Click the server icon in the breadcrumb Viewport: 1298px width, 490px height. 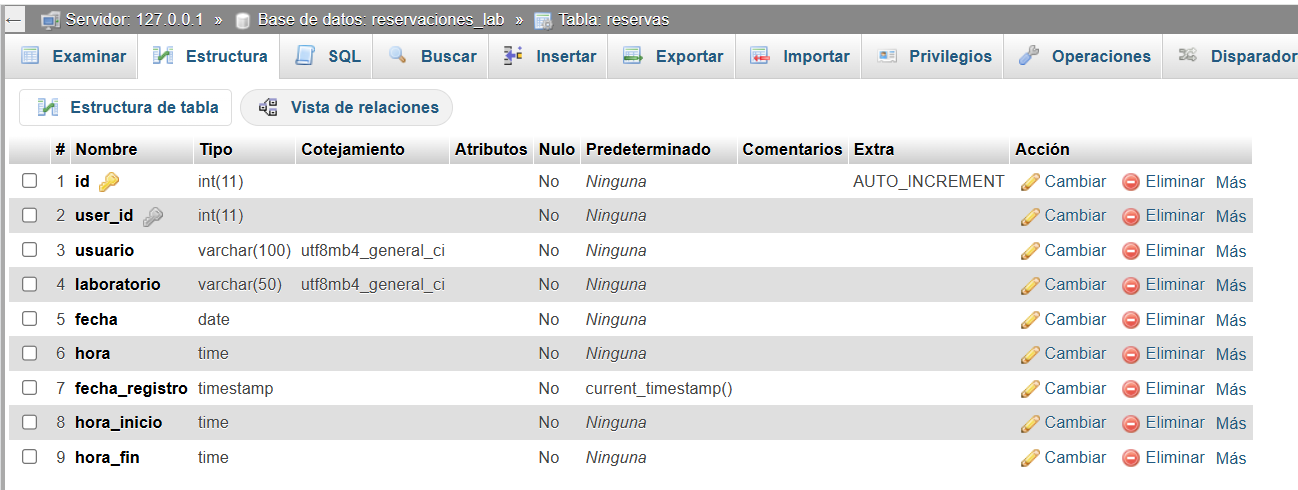tap(51, 20)
